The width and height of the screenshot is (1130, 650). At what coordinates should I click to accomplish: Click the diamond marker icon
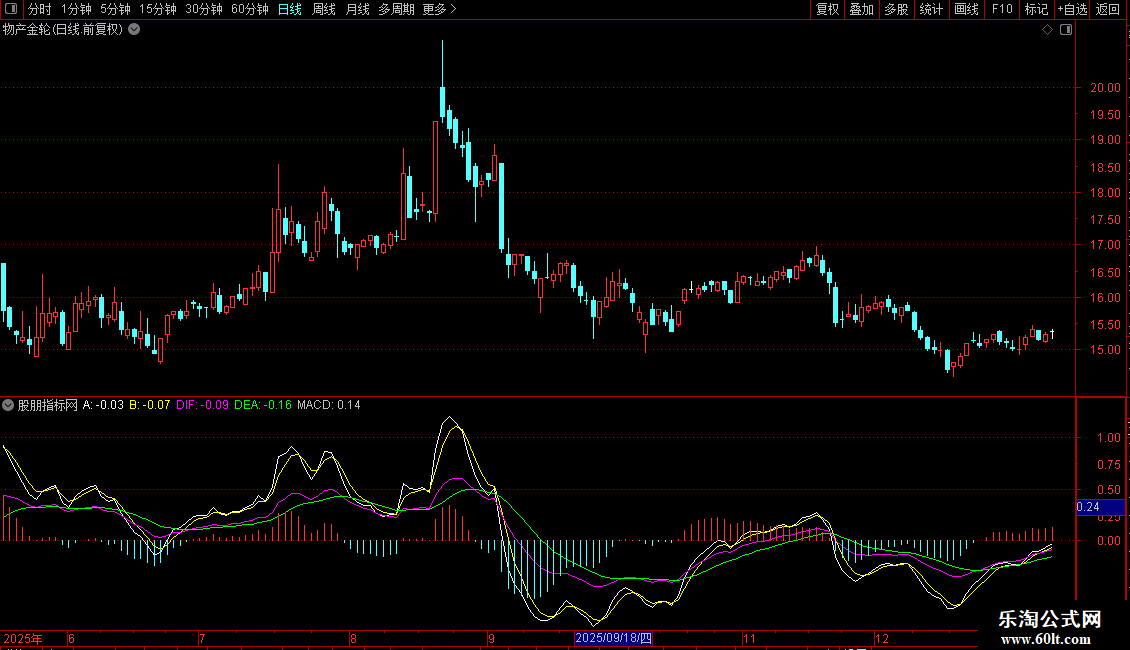pos(1047,30)
